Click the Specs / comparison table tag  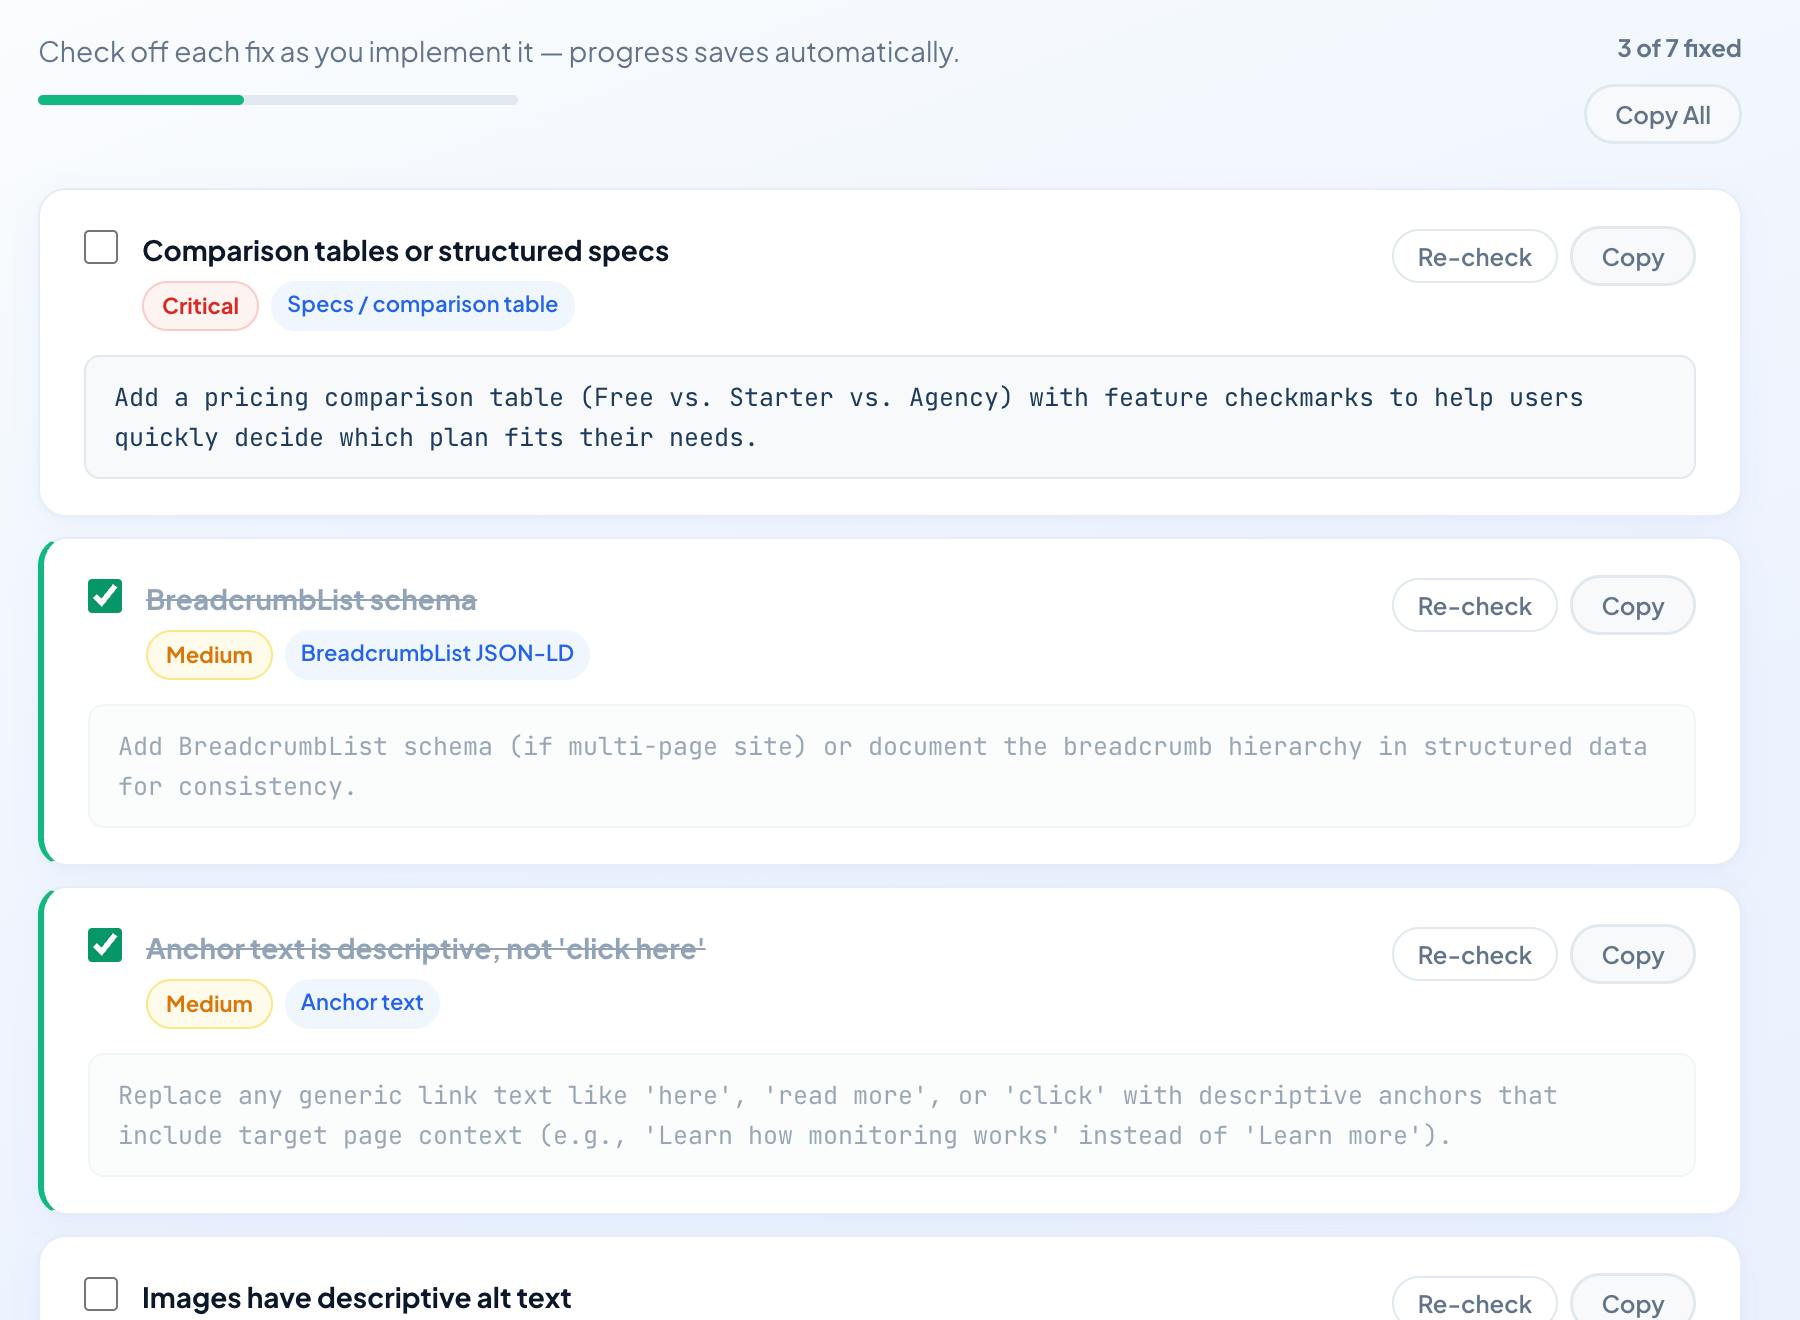click(x=422, y=305)
